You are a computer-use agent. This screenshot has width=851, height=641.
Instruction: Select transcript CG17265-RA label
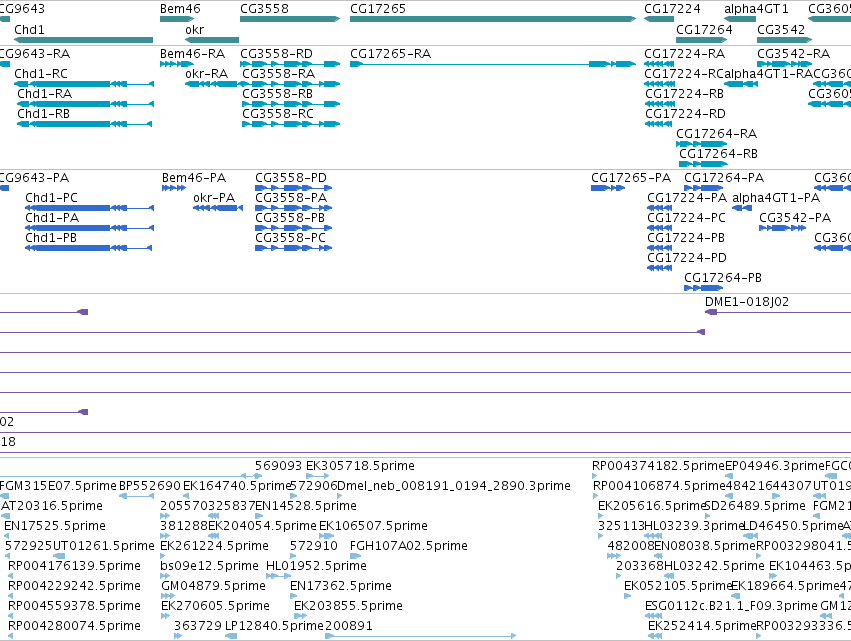pos(390,54)
